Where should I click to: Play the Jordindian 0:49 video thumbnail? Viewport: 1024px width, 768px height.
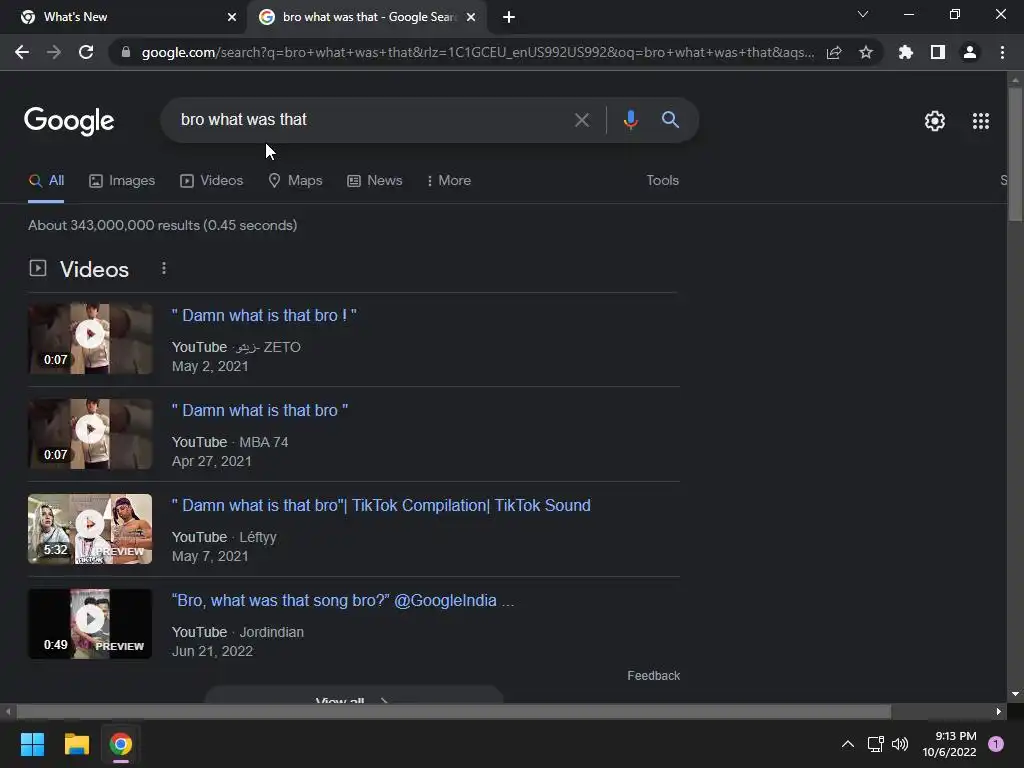click(90, 624)
